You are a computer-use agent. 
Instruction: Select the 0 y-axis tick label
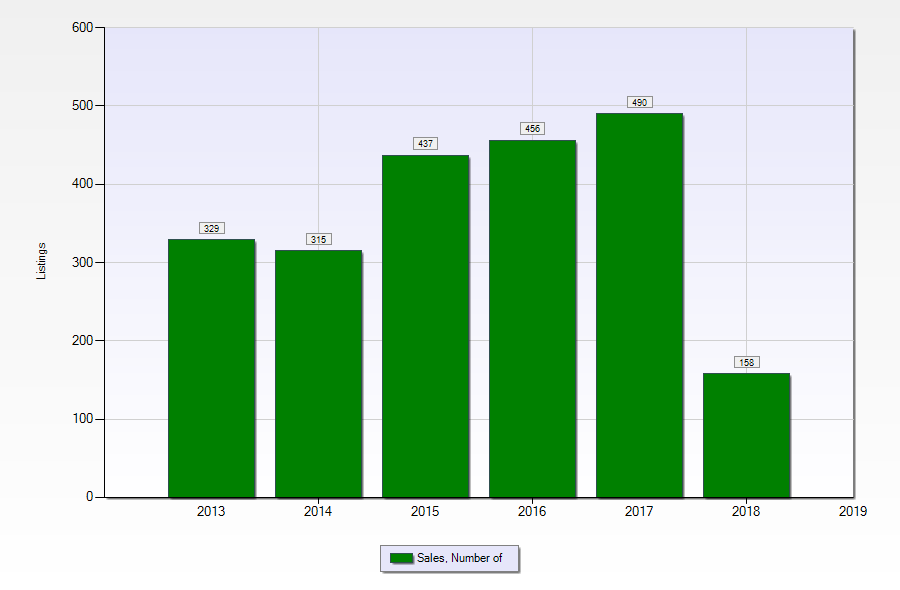pyautogui.click(x=90, y=496)
